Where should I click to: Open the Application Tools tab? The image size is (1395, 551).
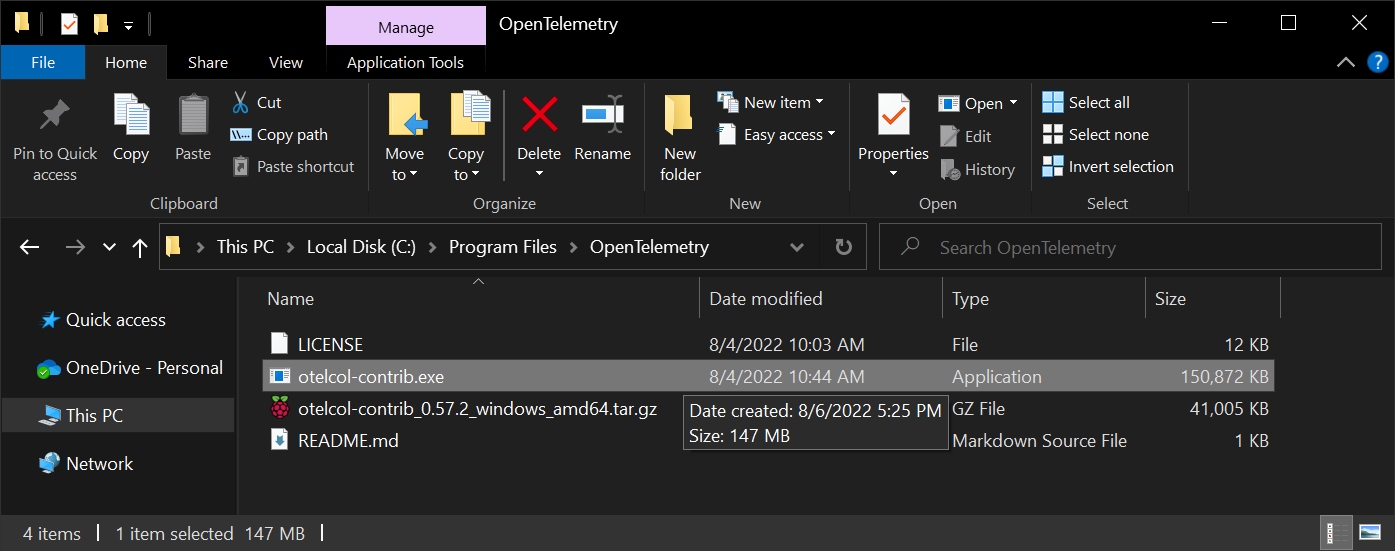pos(405,62)
